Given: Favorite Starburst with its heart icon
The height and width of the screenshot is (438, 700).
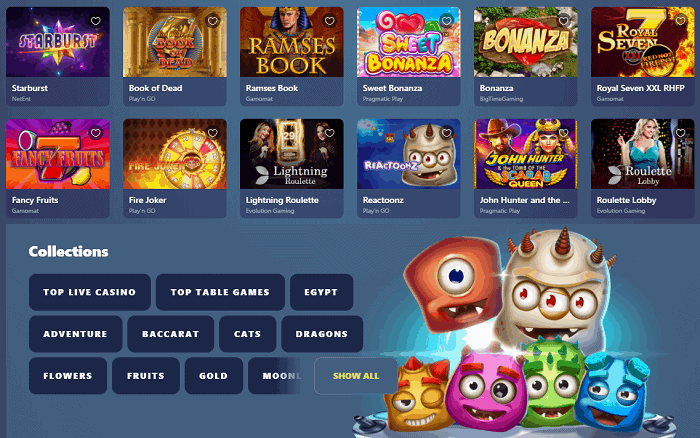Looking at the screenshot, I should pos(96,21).
